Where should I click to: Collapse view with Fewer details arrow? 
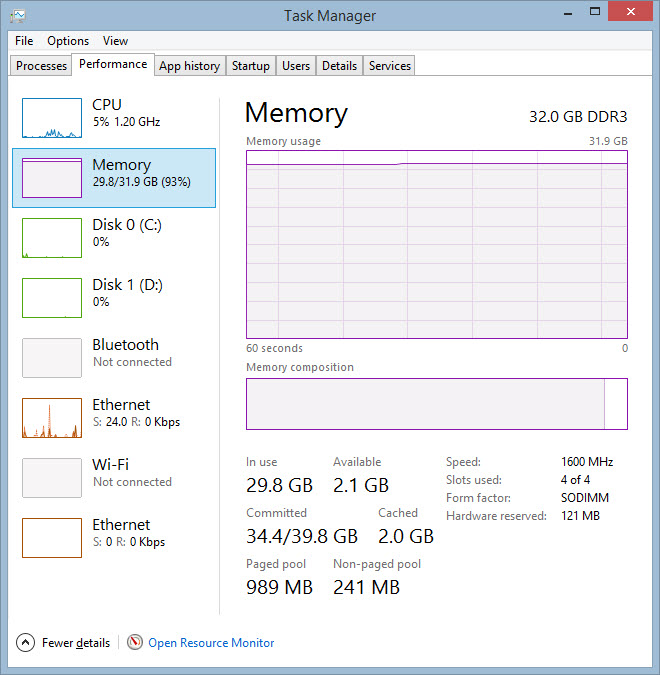coord(26,643)
